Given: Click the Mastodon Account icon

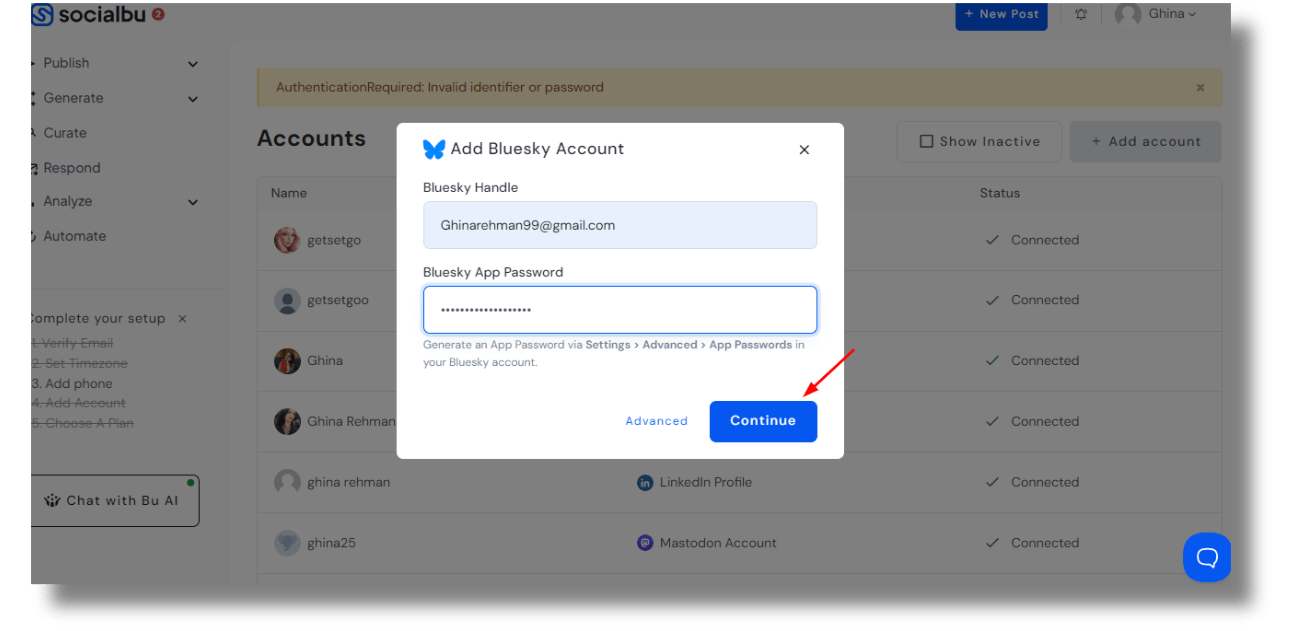Looking at the screenshot, I should pyautogui.click(x=645, y=543).
